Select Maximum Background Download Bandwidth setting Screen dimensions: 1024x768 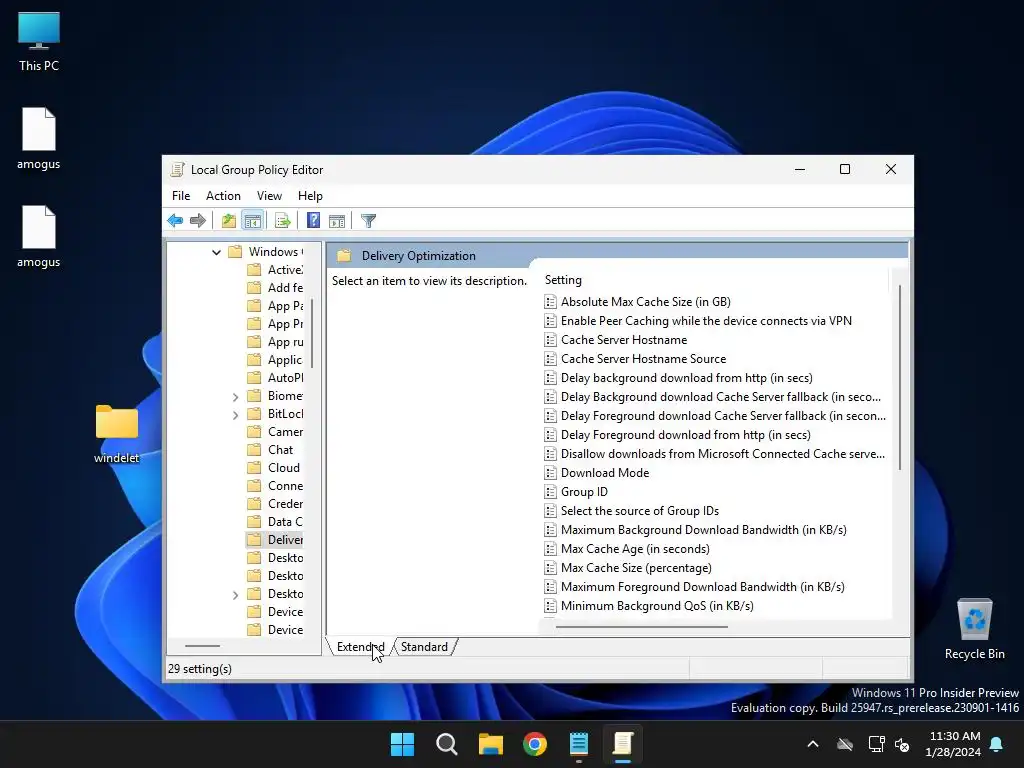tap(696, 529)
